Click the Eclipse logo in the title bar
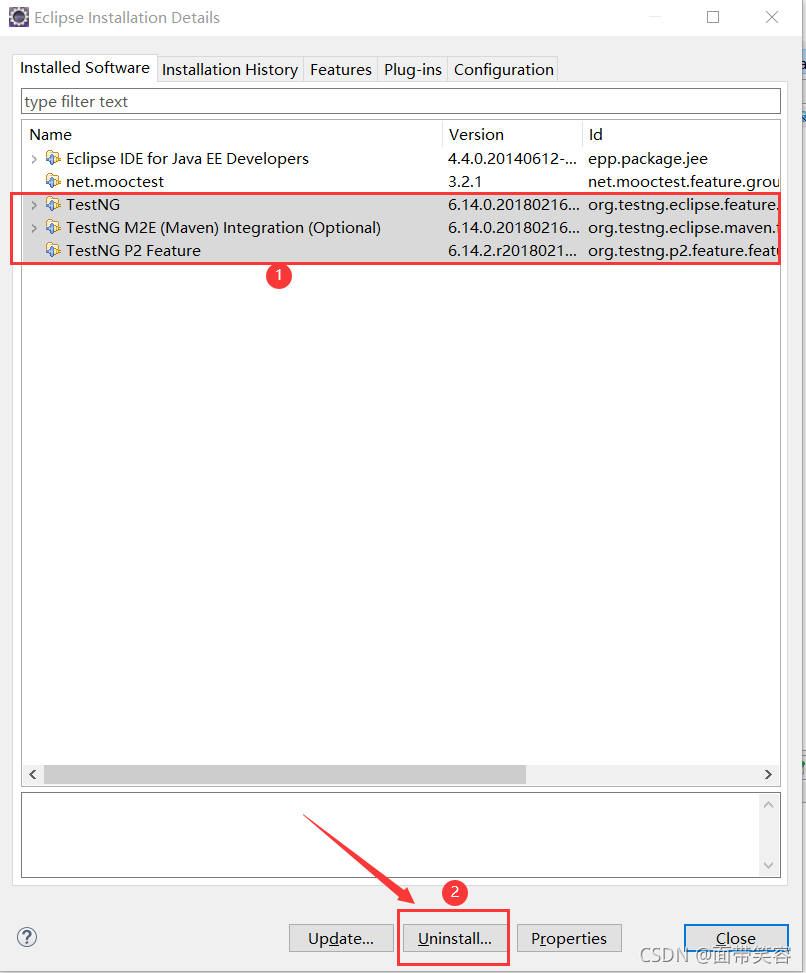 (19, 17)
